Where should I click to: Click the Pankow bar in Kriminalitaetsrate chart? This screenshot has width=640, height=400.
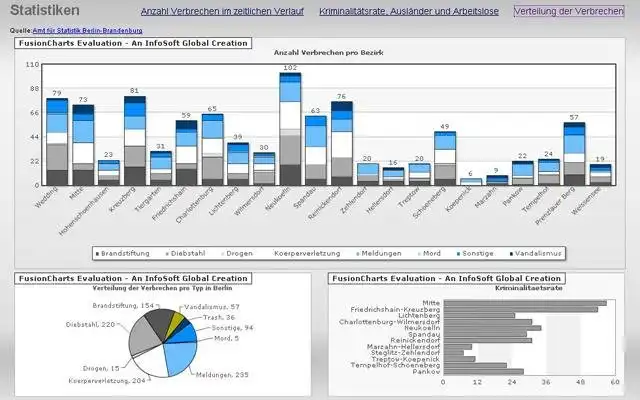tap(484, 372)
